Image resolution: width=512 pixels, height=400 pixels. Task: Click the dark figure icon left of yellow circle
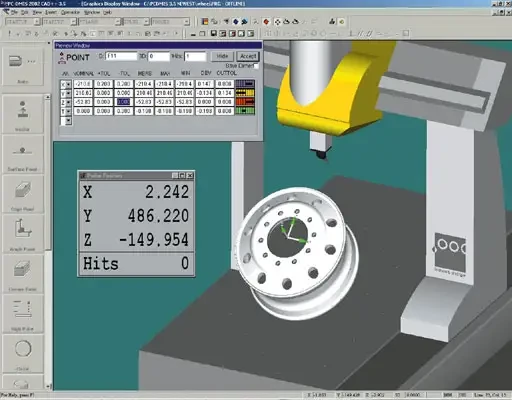pos(332,22)
